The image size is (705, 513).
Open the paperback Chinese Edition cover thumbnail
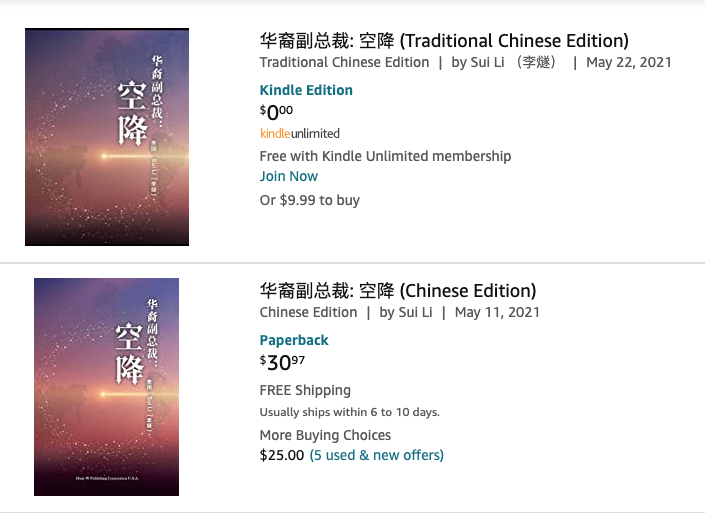coord(107,387)
